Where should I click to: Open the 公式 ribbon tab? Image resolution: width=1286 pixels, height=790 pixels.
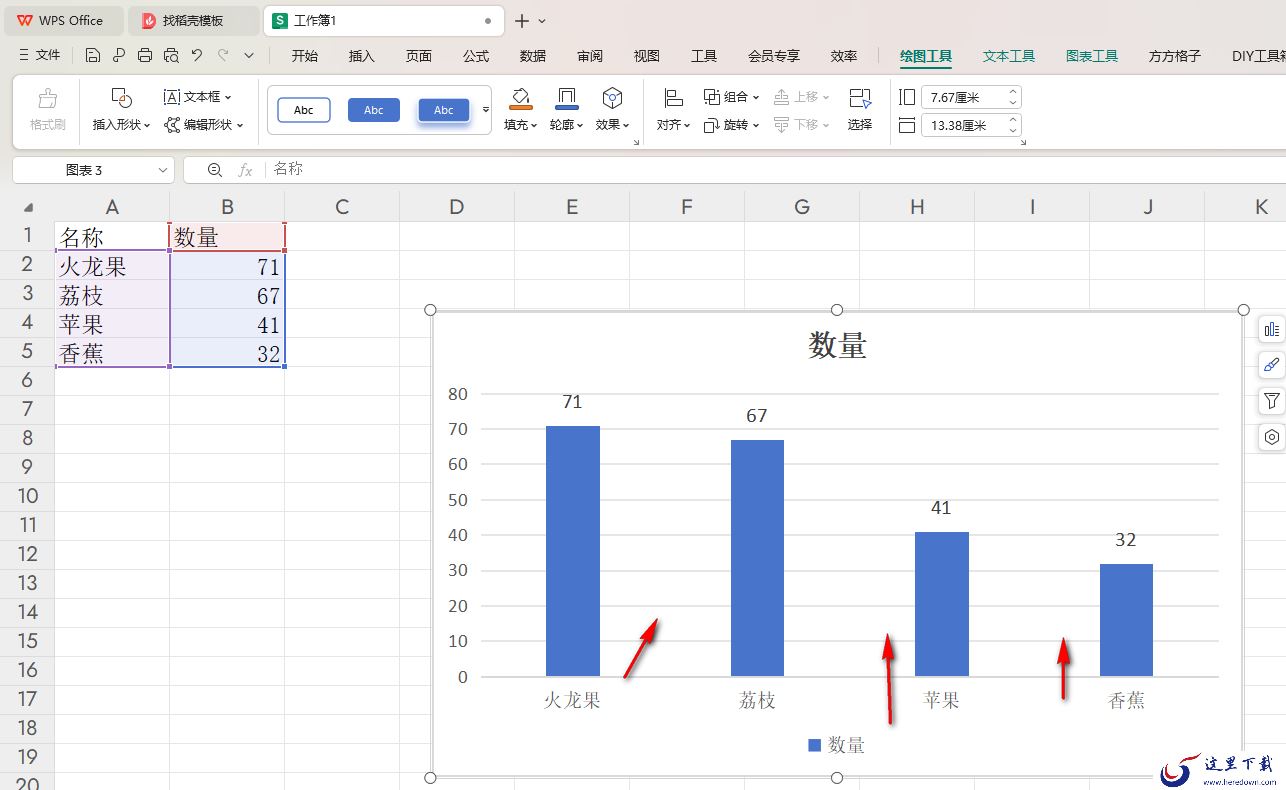476,56
